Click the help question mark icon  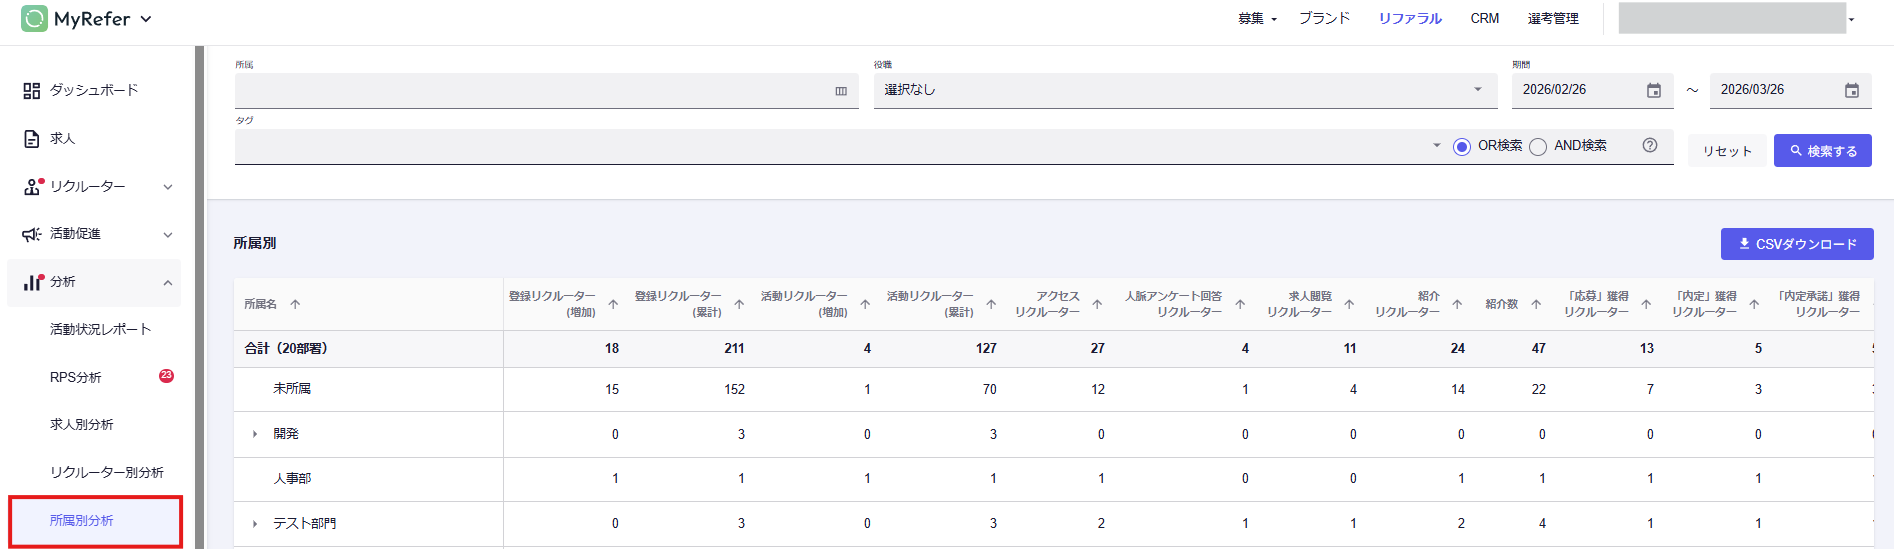click(1650, 146)
